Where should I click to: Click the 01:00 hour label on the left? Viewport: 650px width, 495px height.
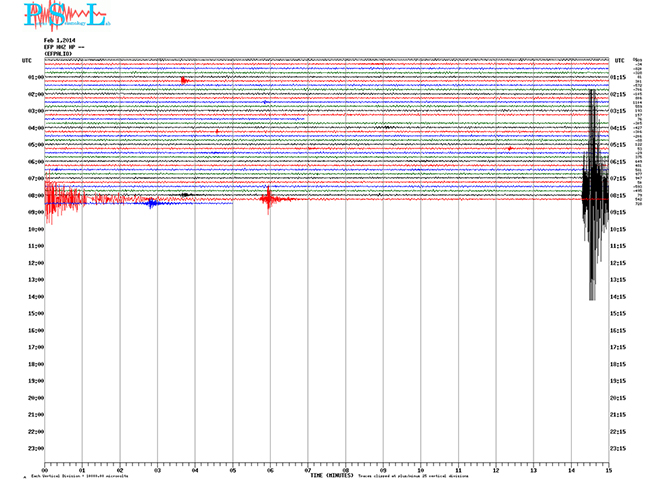click(34, 77)
